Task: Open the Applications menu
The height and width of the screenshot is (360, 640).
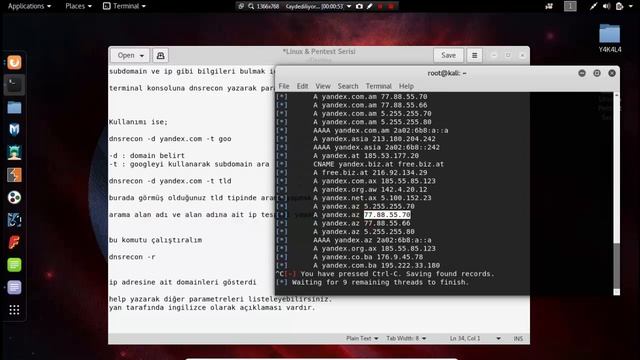Action: coord(29,6)
